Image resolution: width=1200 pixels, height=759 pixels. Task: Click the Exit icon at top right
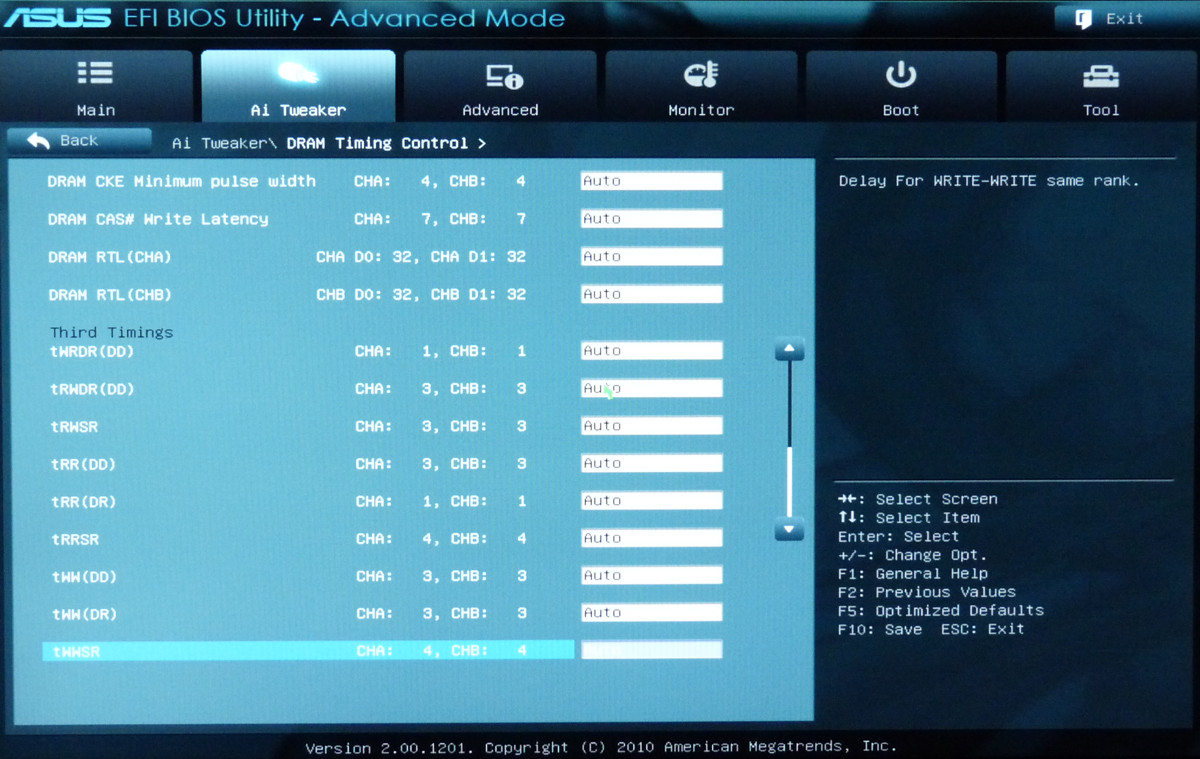tap(1083, 19)
